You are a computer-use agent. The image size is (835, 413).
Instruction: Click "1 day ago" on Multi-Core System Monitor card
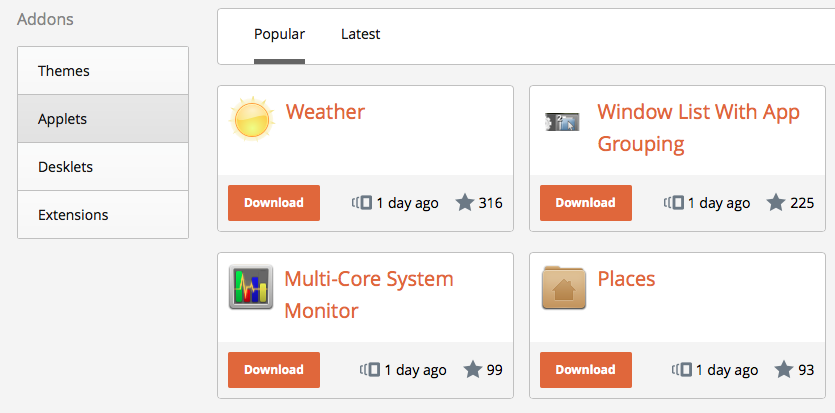tap(415, 369)
